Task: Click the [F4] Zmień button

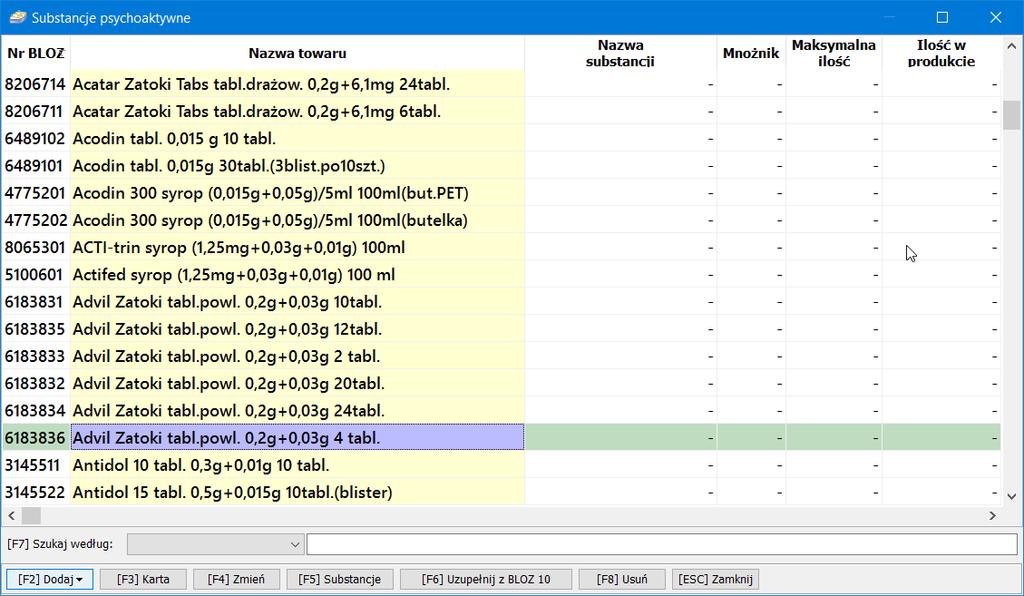Action: click(x=236, y=579)
